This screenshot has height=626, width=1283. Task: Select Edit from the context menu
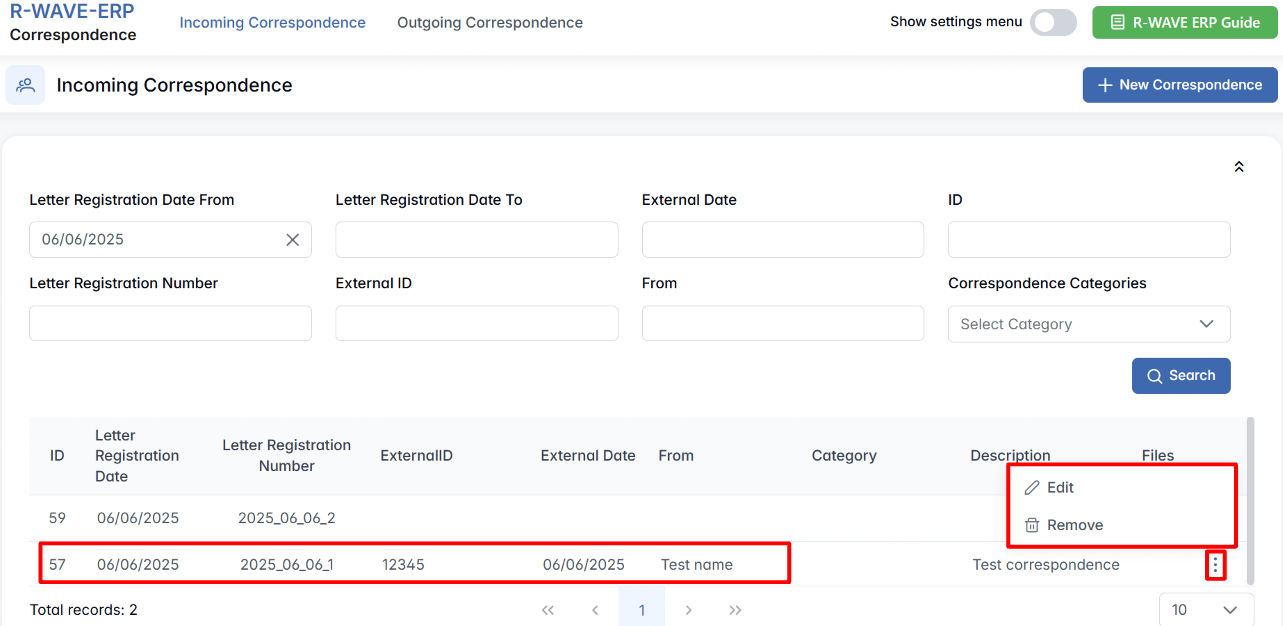[1060, 488]
